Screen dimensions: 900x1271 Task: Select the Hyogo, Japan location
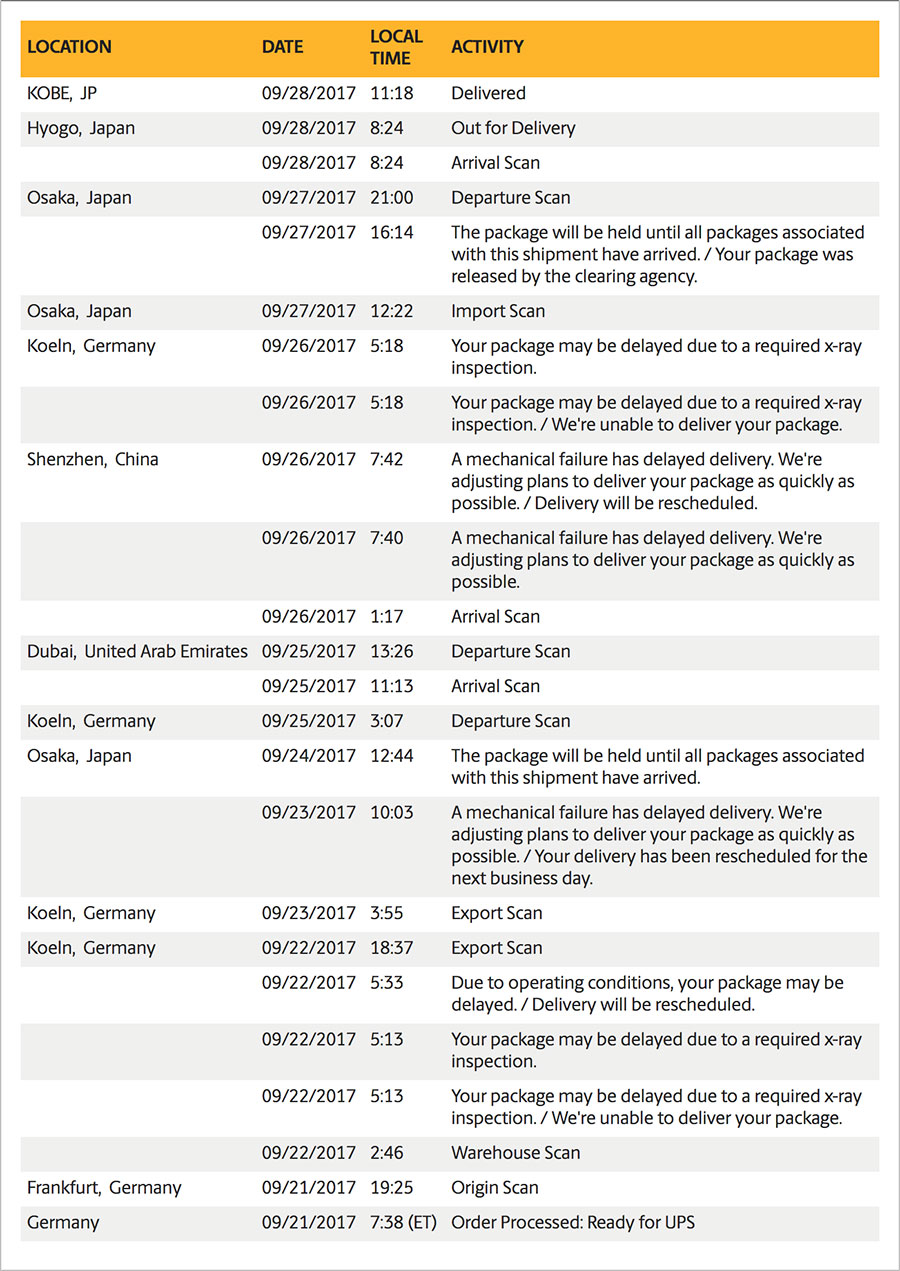81,128
